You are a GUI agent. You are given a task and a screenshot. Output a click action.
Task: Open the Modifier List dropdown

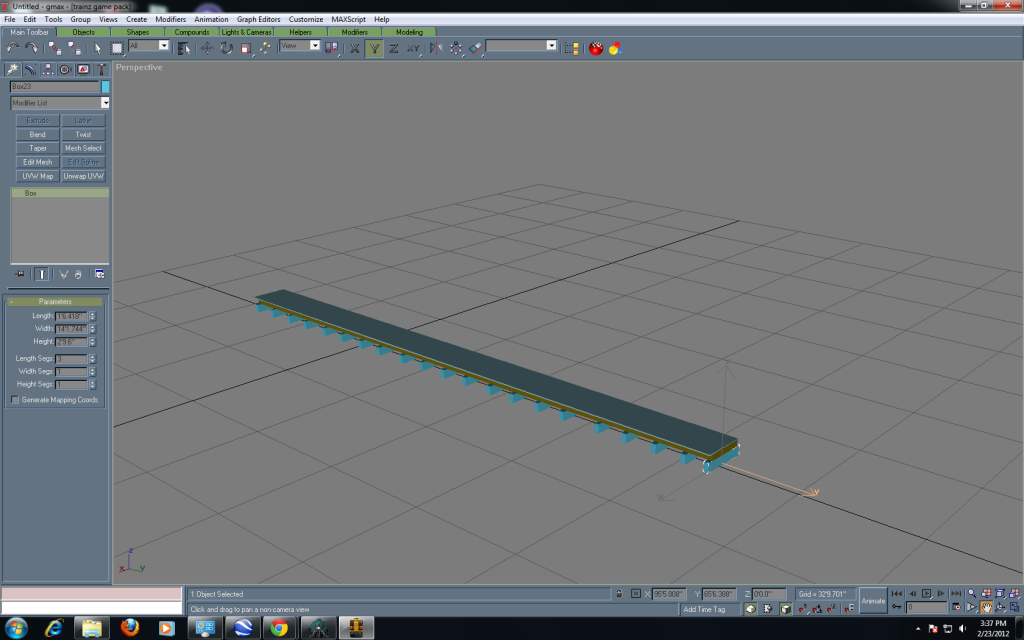pyautogui.click(x=104, y=103)
